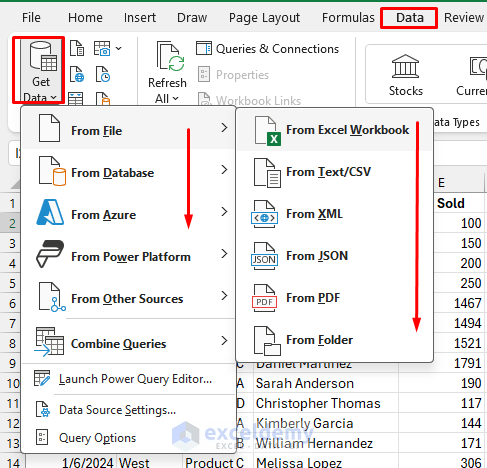Launch Power Query Editor
The width and height of the screenshot is (487, 468).
[128, 379]
